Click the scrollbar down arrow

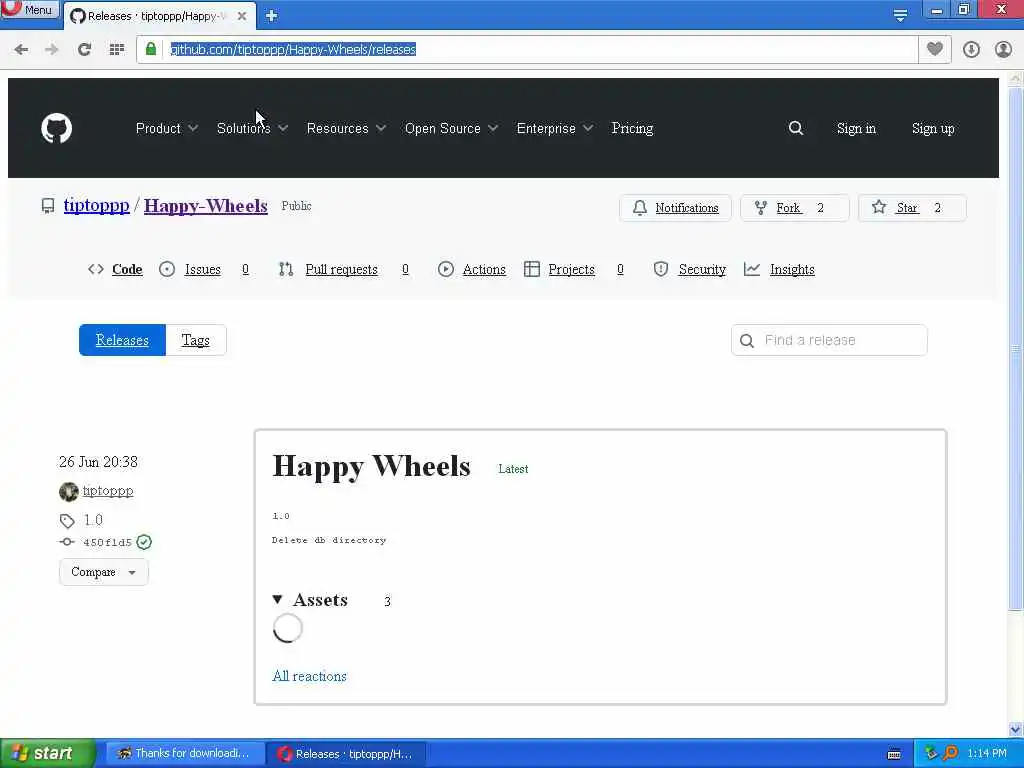[x=1015, y=729]
